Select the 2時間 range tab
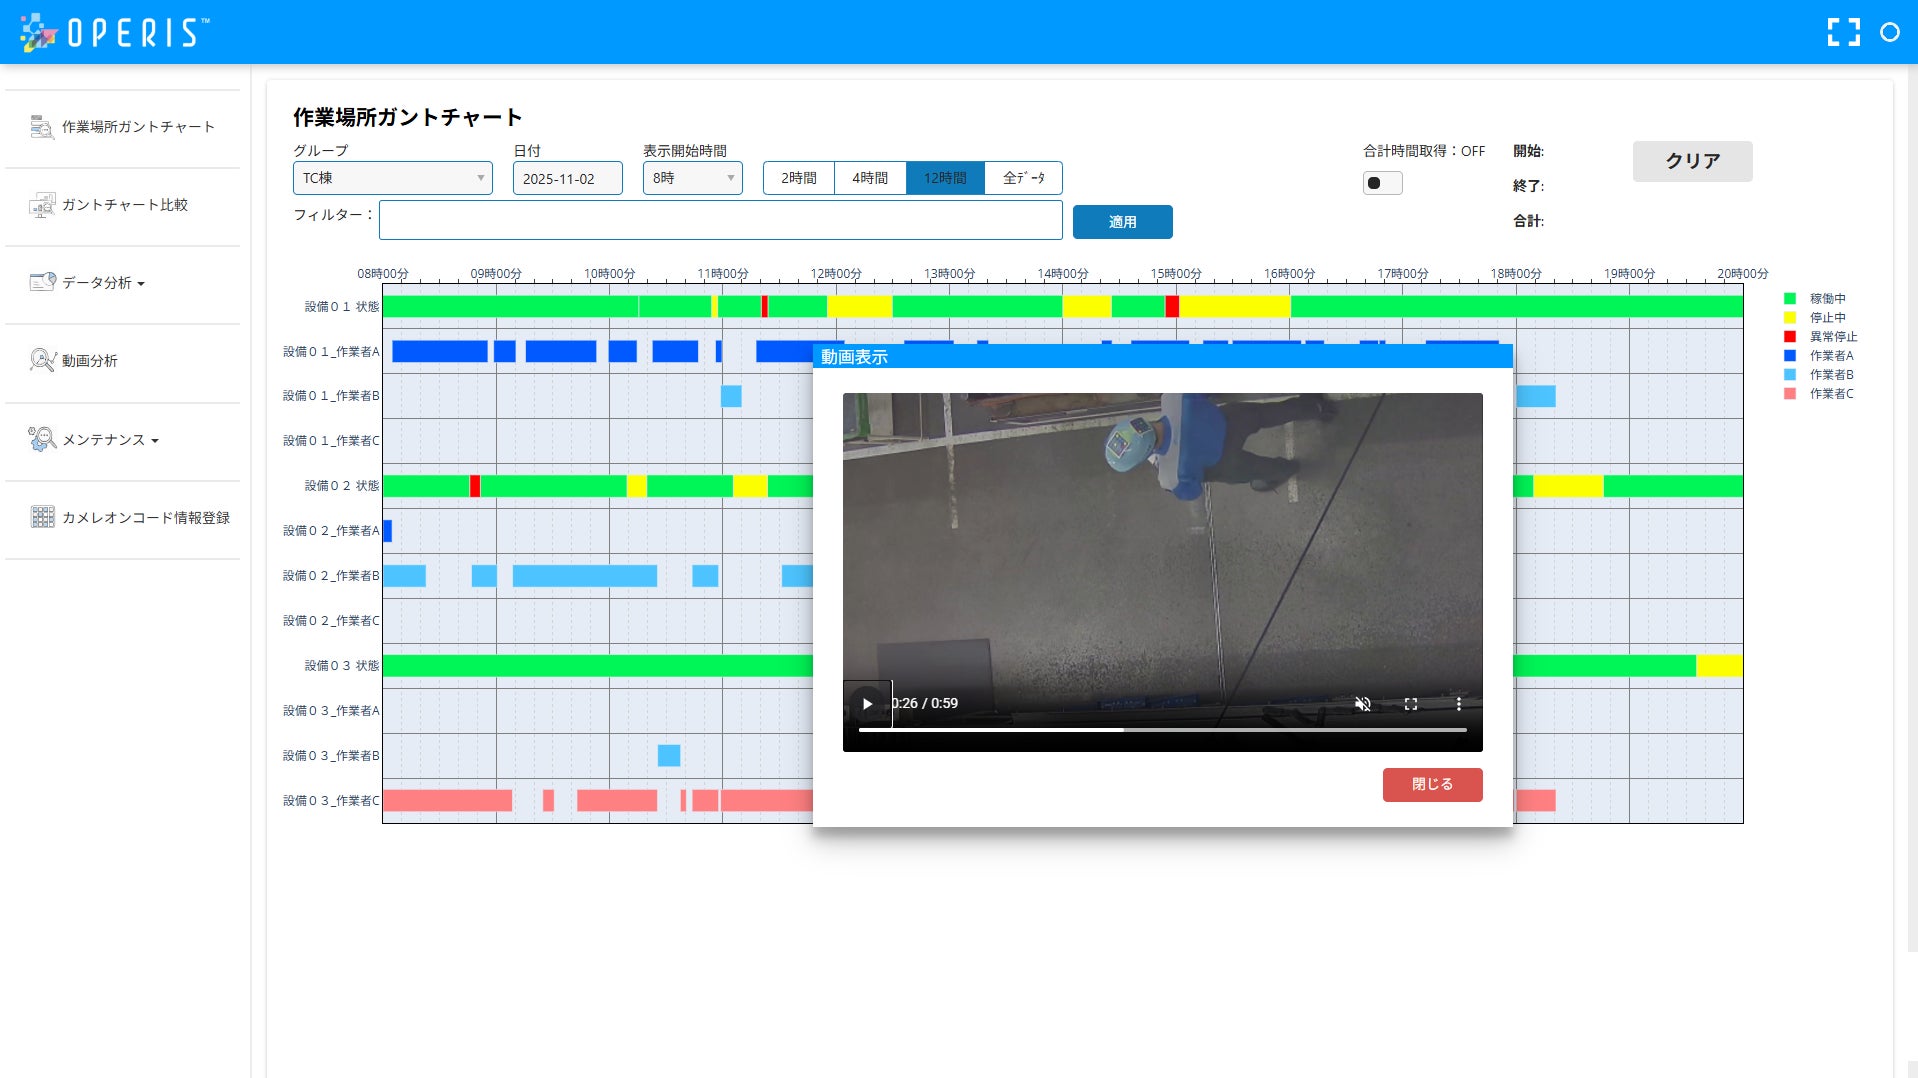Screen dimensions: 1918x1078 point(798,178)
